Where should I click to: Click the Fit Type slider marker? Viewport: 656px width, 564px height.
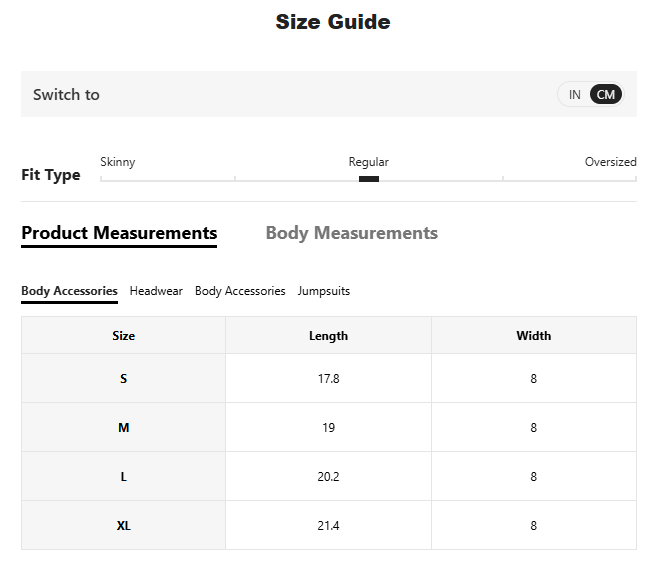tap(368, 179)
